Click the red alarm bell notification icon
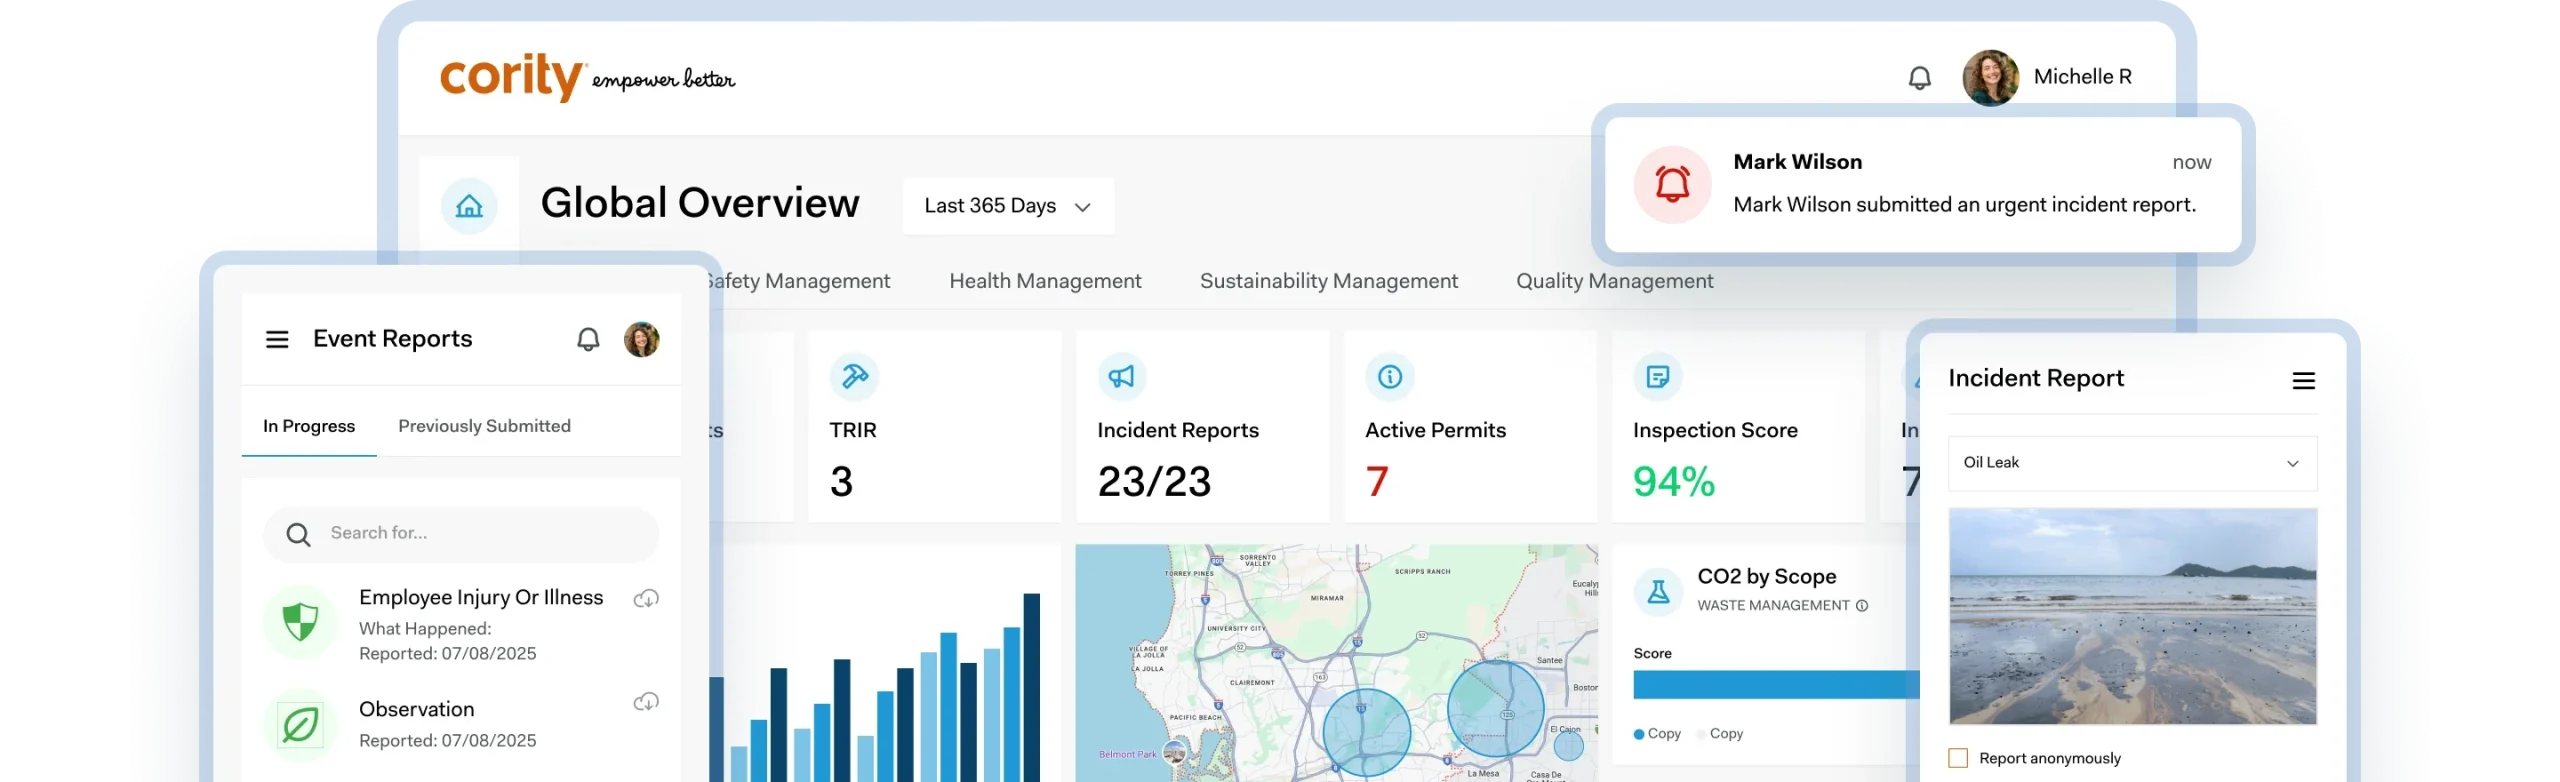The width and height of the screenshot is (2560, 782). tap(1672, 185)
